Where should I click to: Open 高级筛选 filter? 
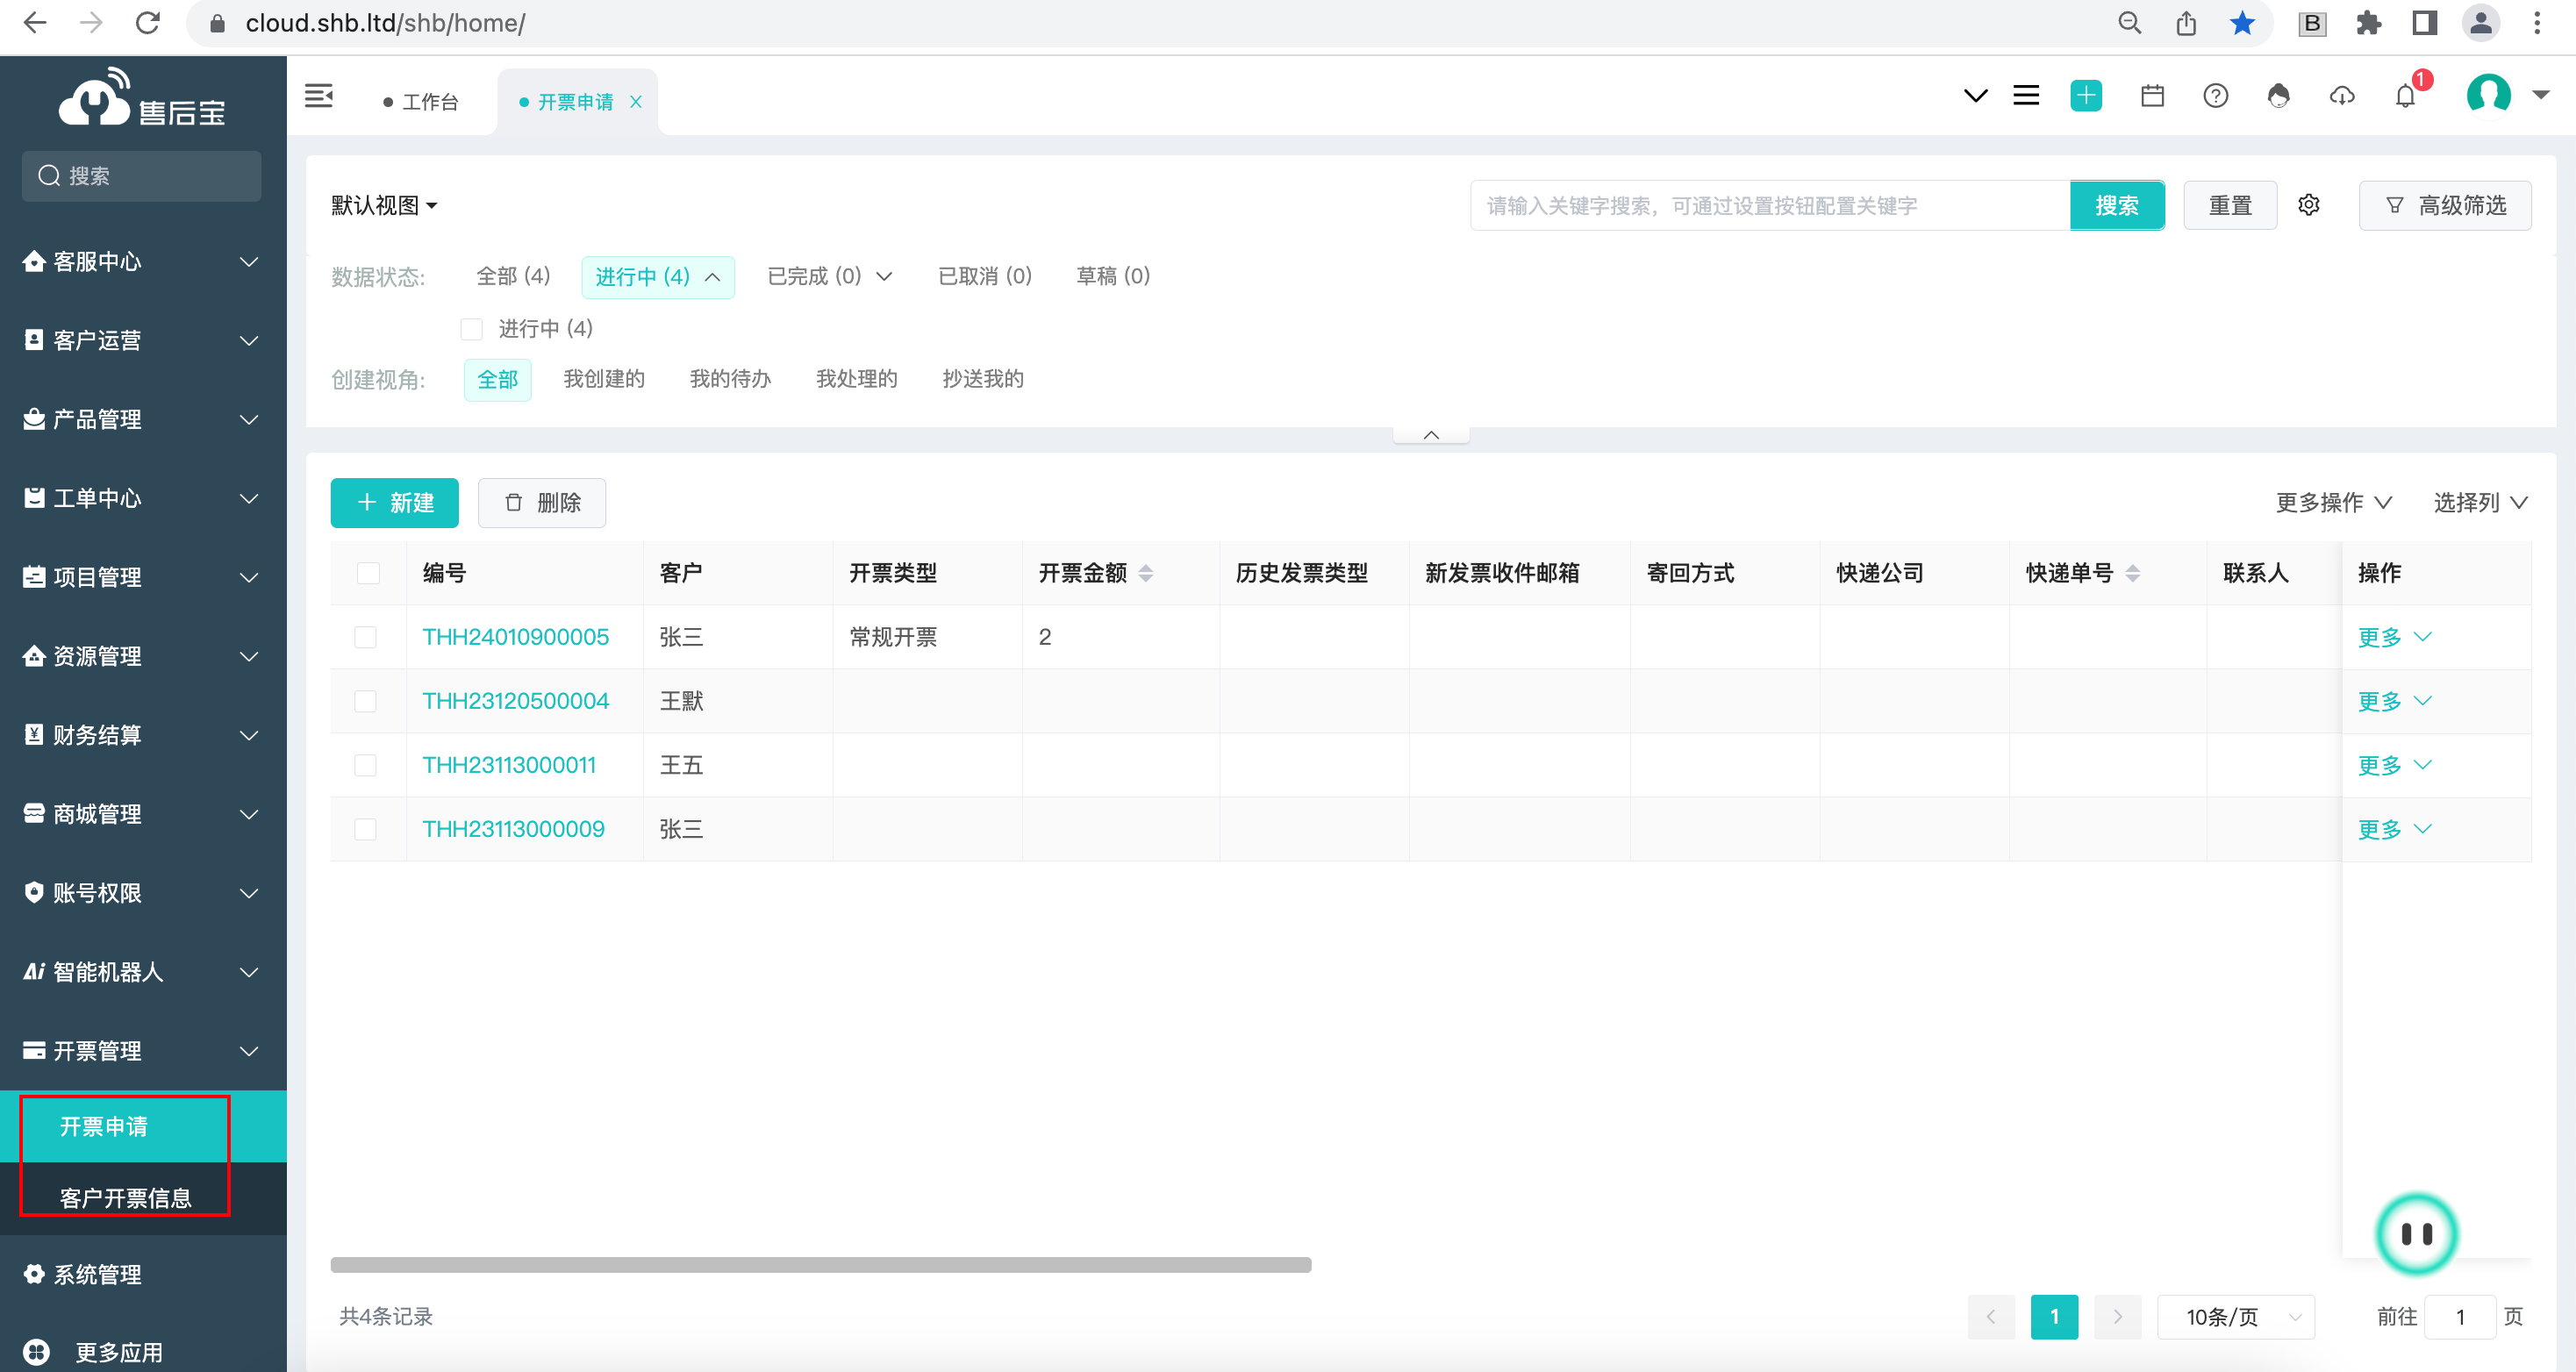2445,205
